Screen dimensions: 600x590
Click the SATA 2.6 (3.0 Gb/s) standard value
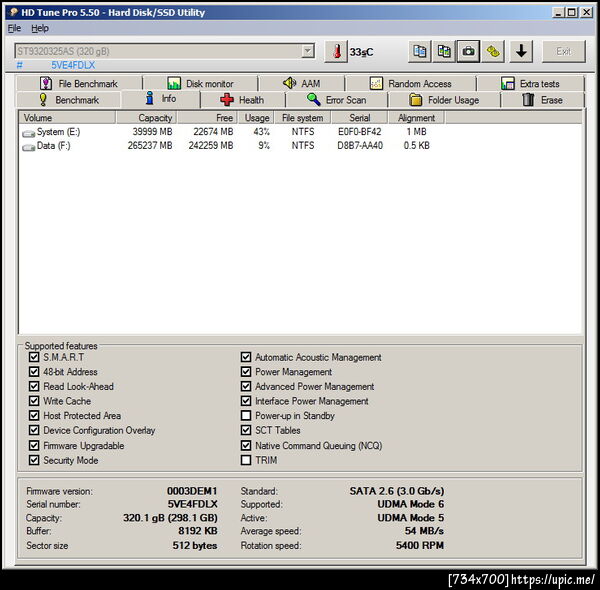click(x=397, y=491)
